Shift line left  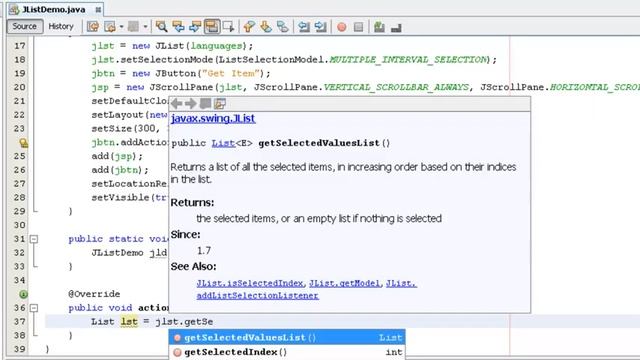(x=304, y=27)
